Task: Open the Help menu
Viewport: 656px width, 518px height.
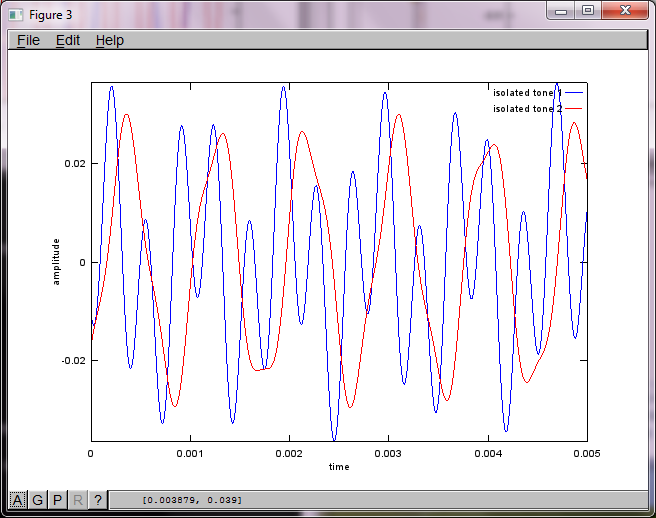Action: (x=110, y=41)
